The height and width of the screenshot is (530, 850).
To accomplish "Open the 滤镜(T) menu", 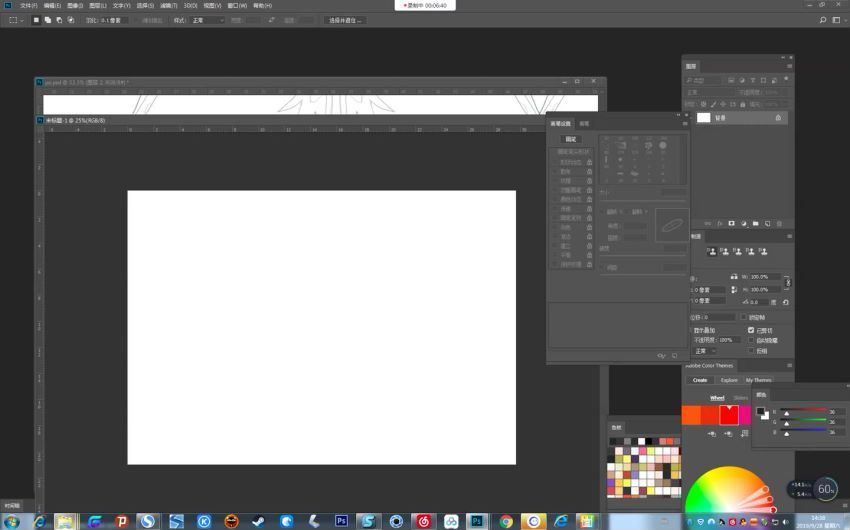I will [x=169, y=5].
